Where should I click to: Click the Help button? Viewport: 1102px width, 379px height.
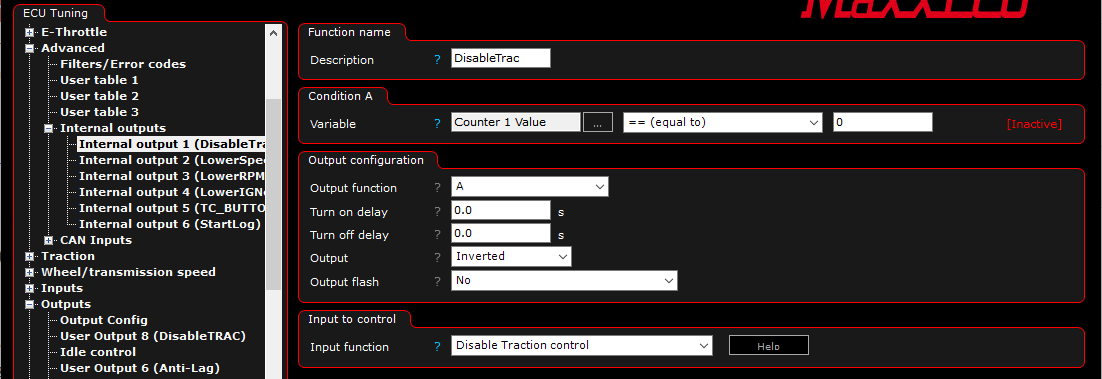[x=769, y=345]
